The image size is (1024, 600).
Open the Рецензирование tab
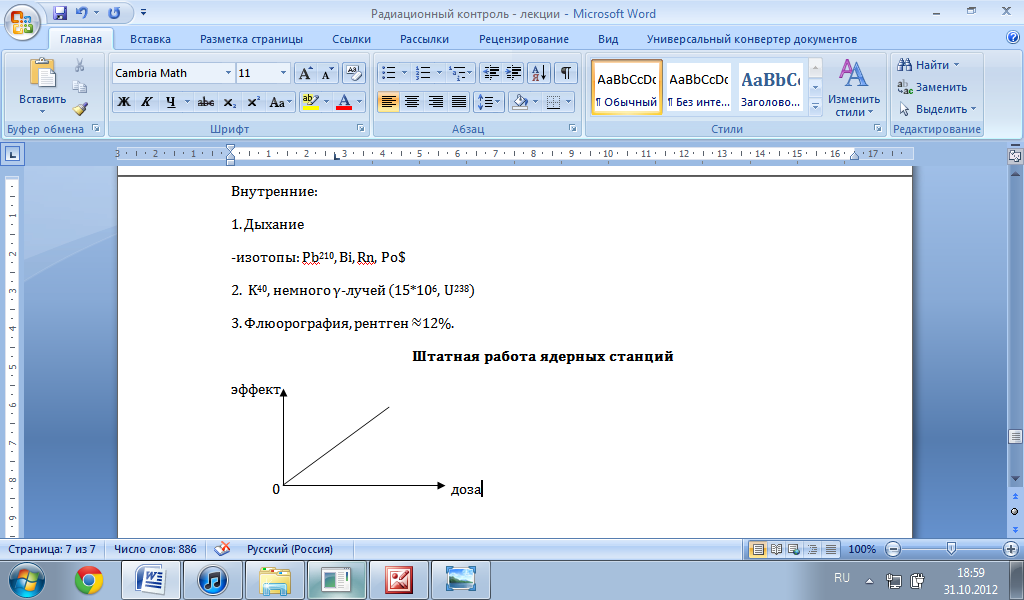[524, 39]
